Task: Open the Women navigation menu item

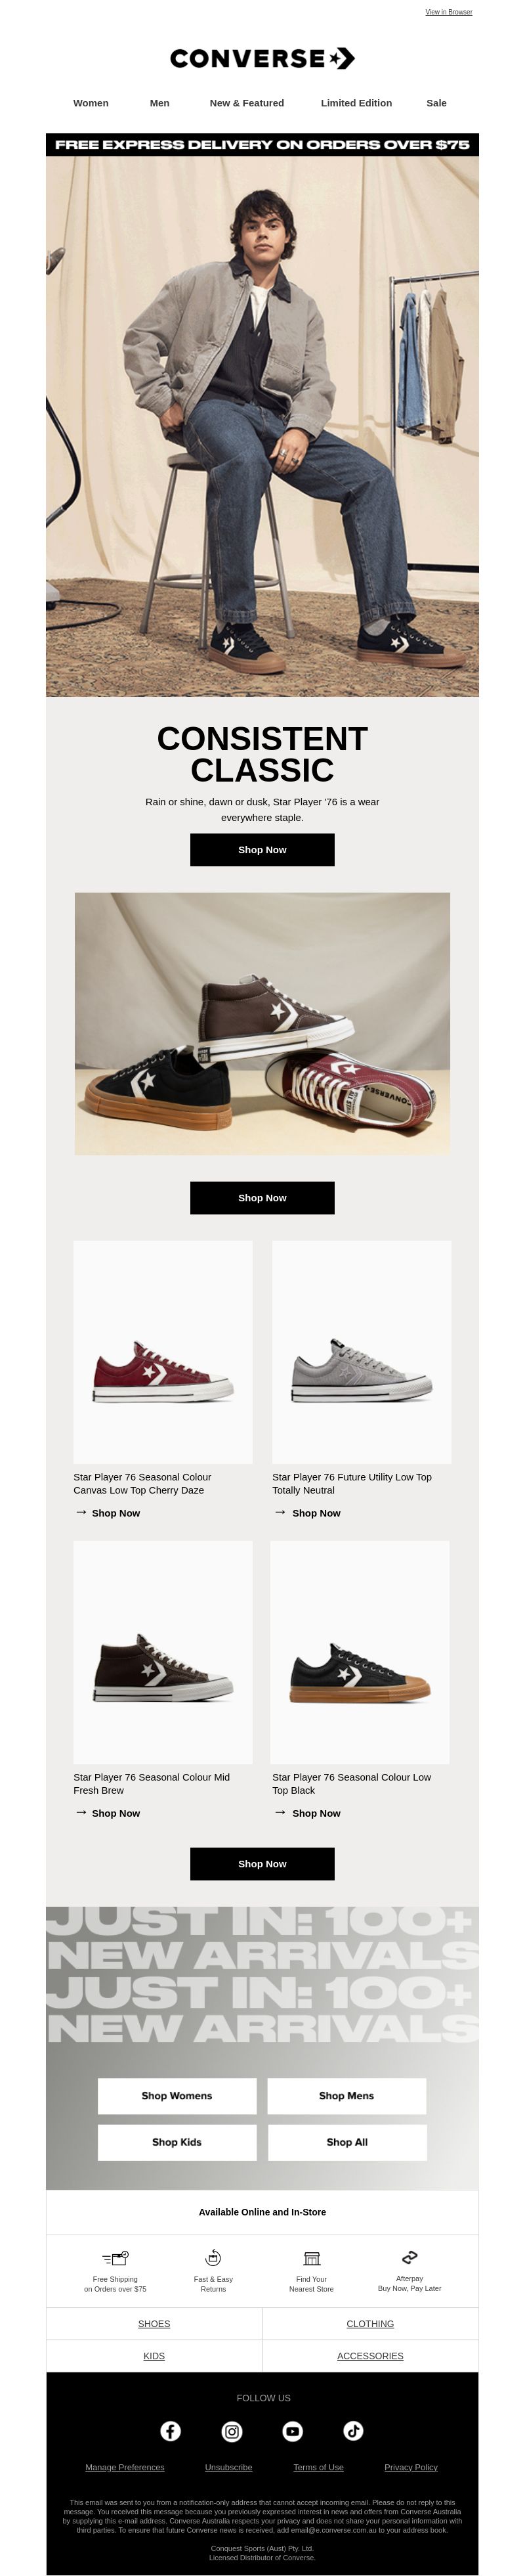Action: [x=91, y=103]
